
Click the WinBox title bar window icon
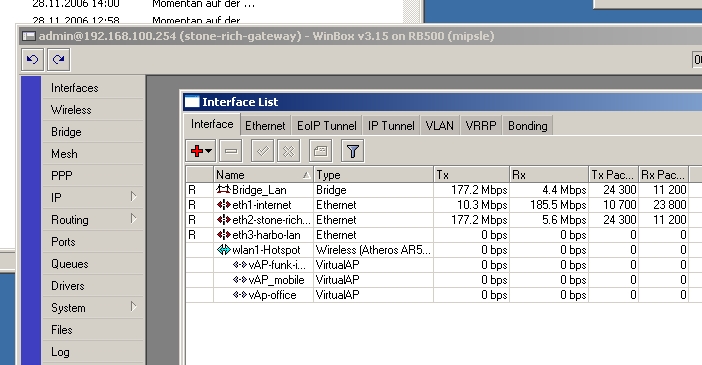point(29,36)
